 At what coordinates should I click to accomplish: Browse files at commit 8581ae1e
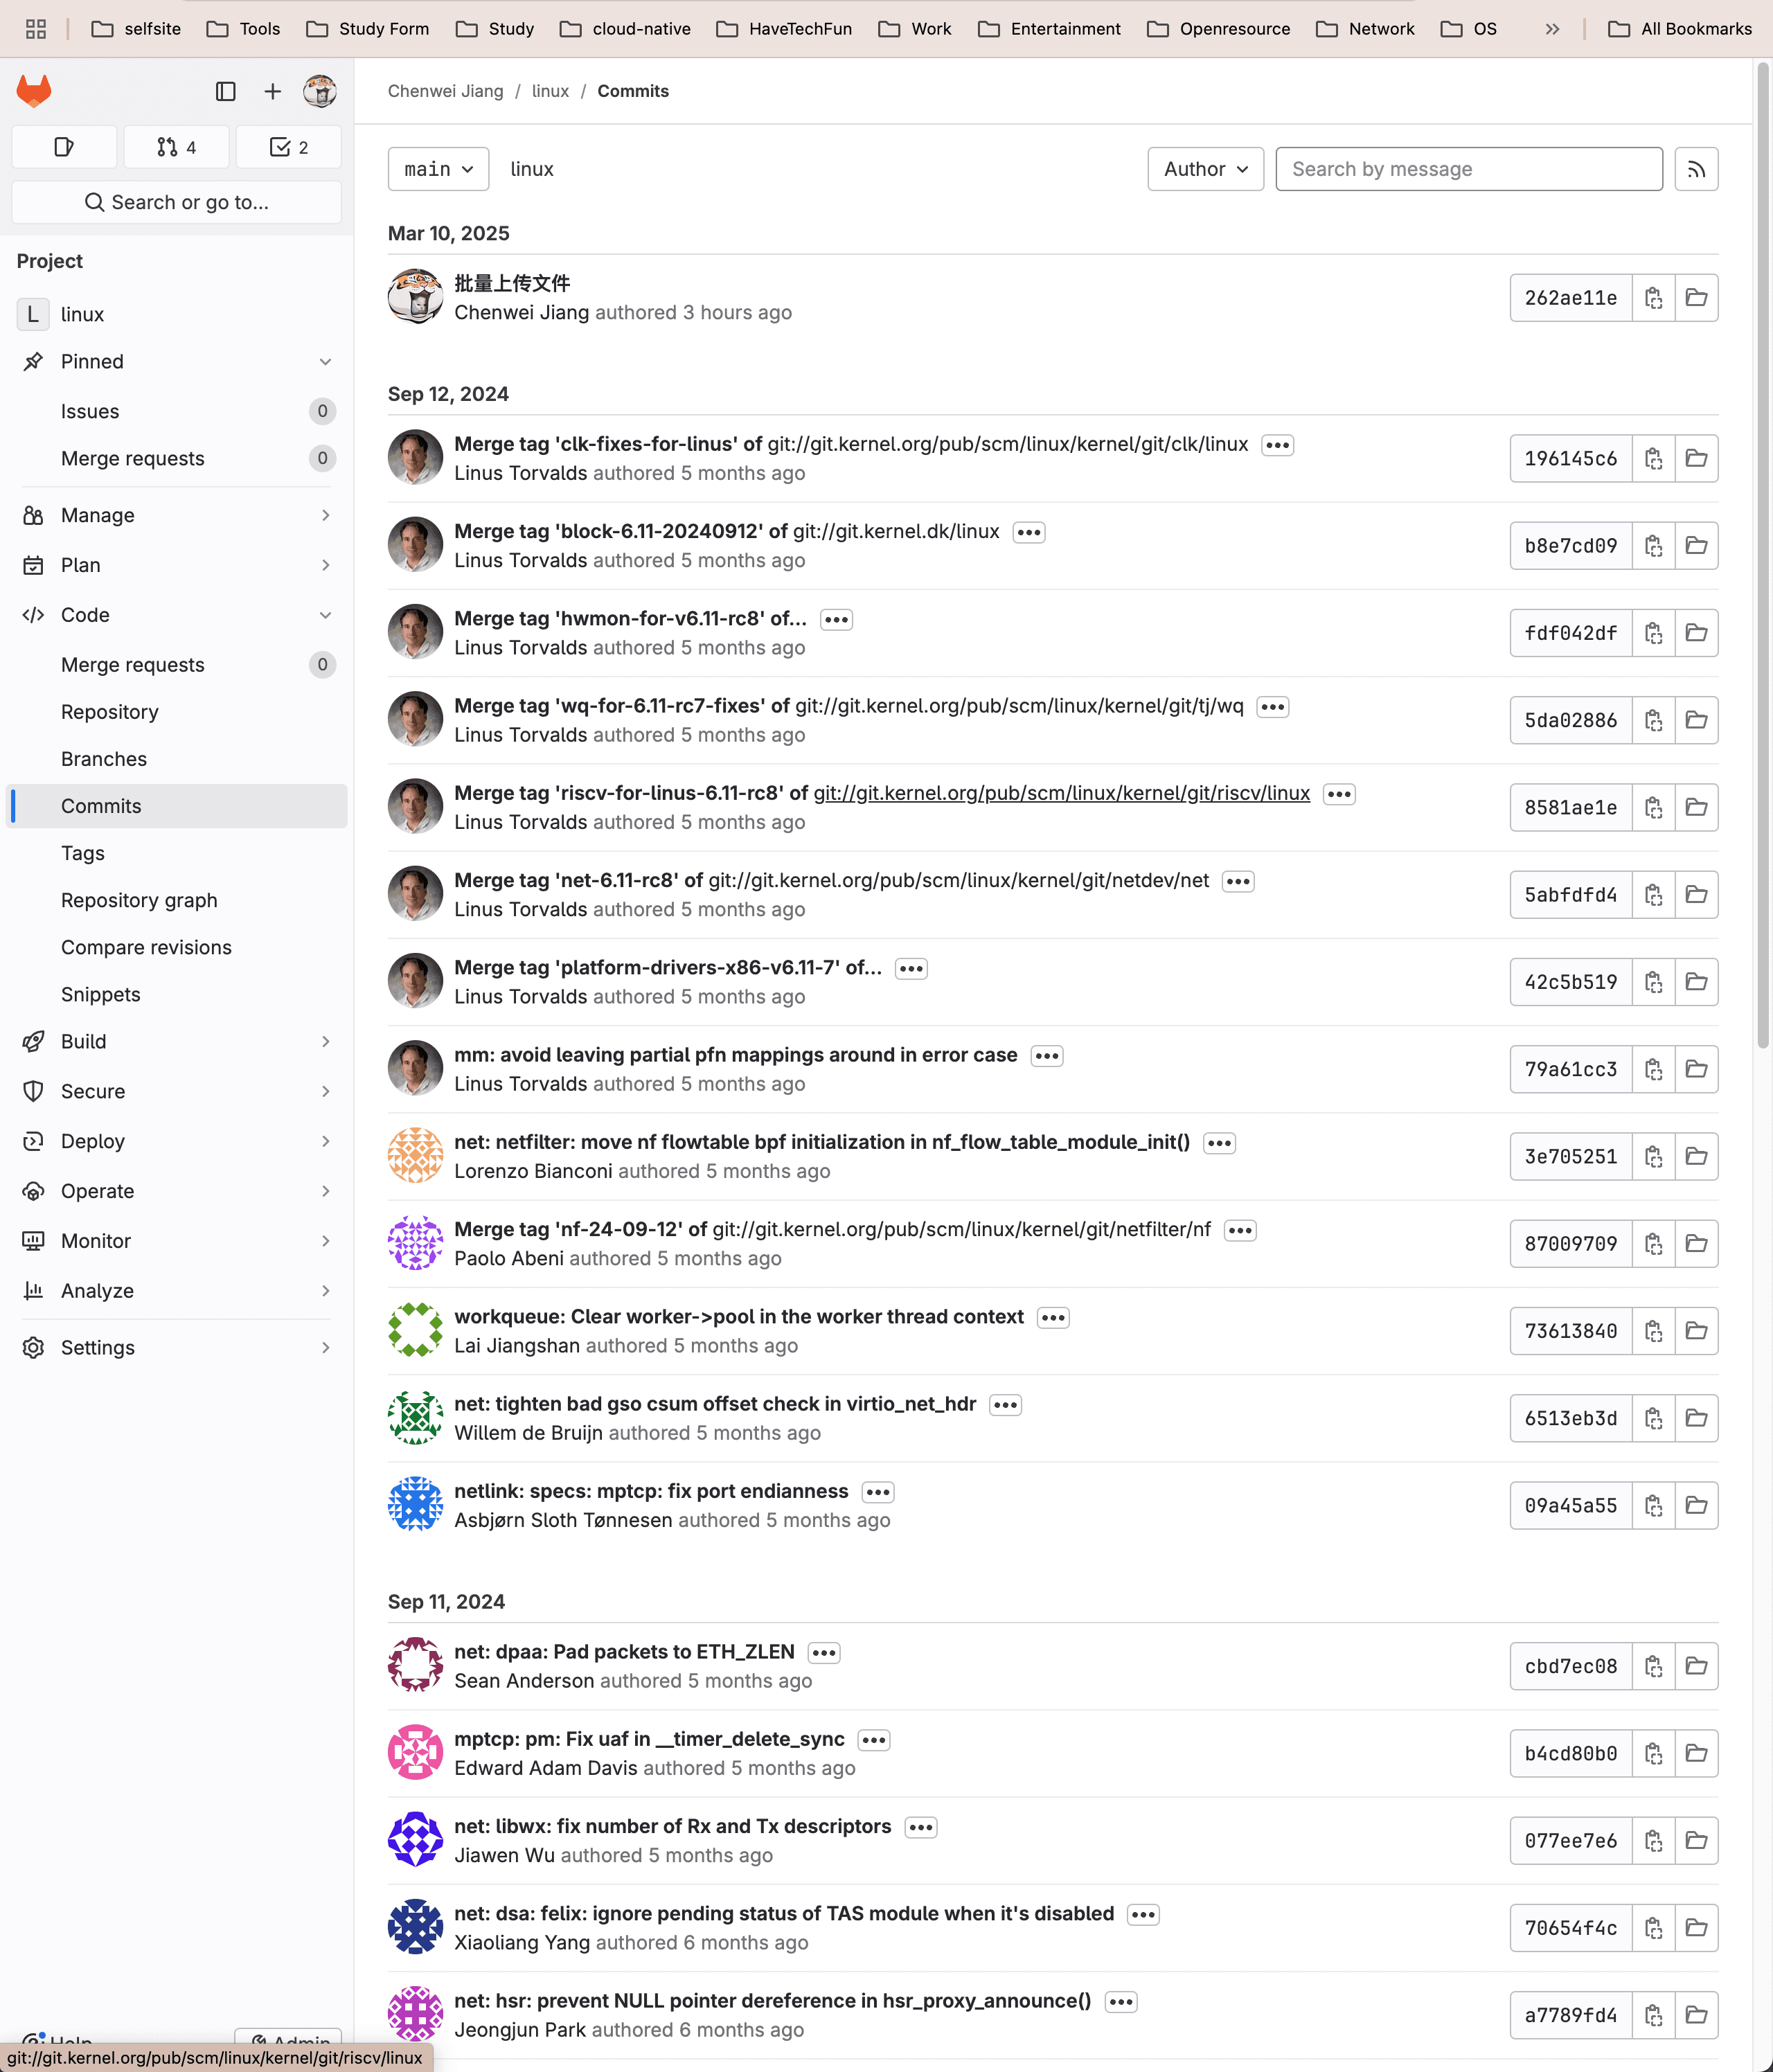[x=1696, y=807]
